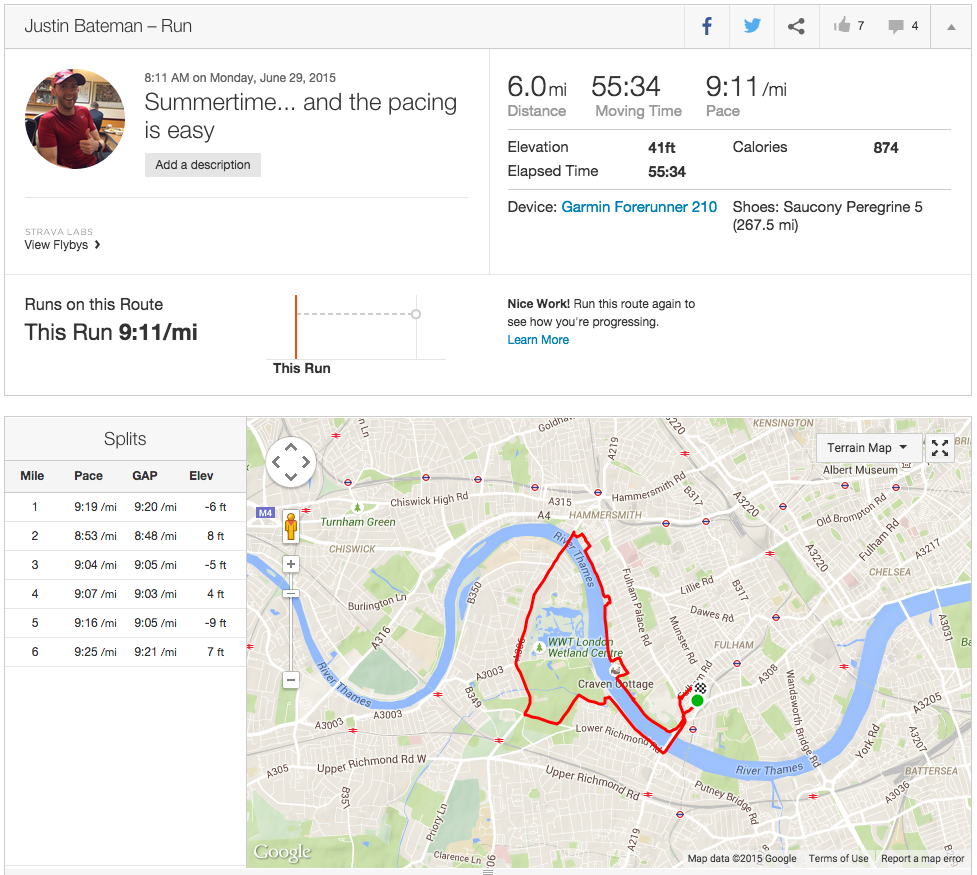The width and height of the screenshot is (977, 875).
Task: Open the generic share icon
Action: pyautogui.click(x=796, y=27)
